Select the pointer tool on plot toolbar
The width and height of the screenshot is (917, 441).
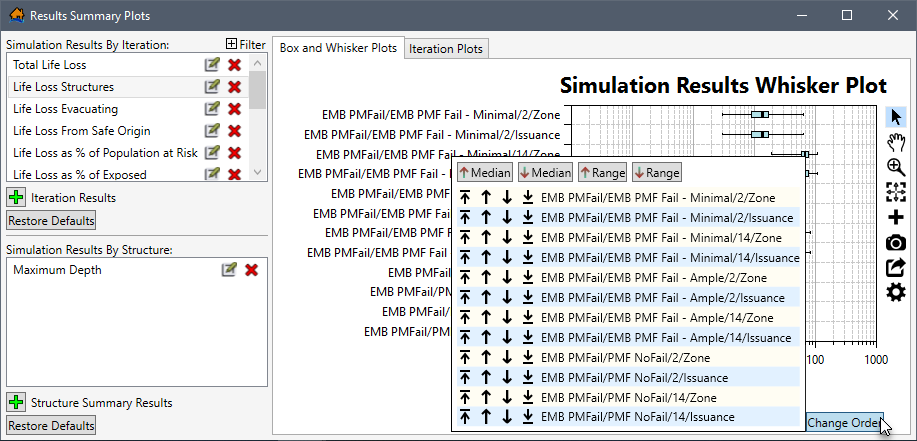pos(895,117)
